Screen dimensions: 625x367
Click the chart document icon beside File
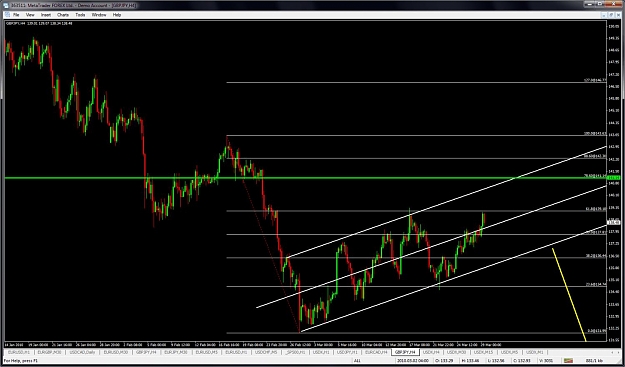pos(6,15)
